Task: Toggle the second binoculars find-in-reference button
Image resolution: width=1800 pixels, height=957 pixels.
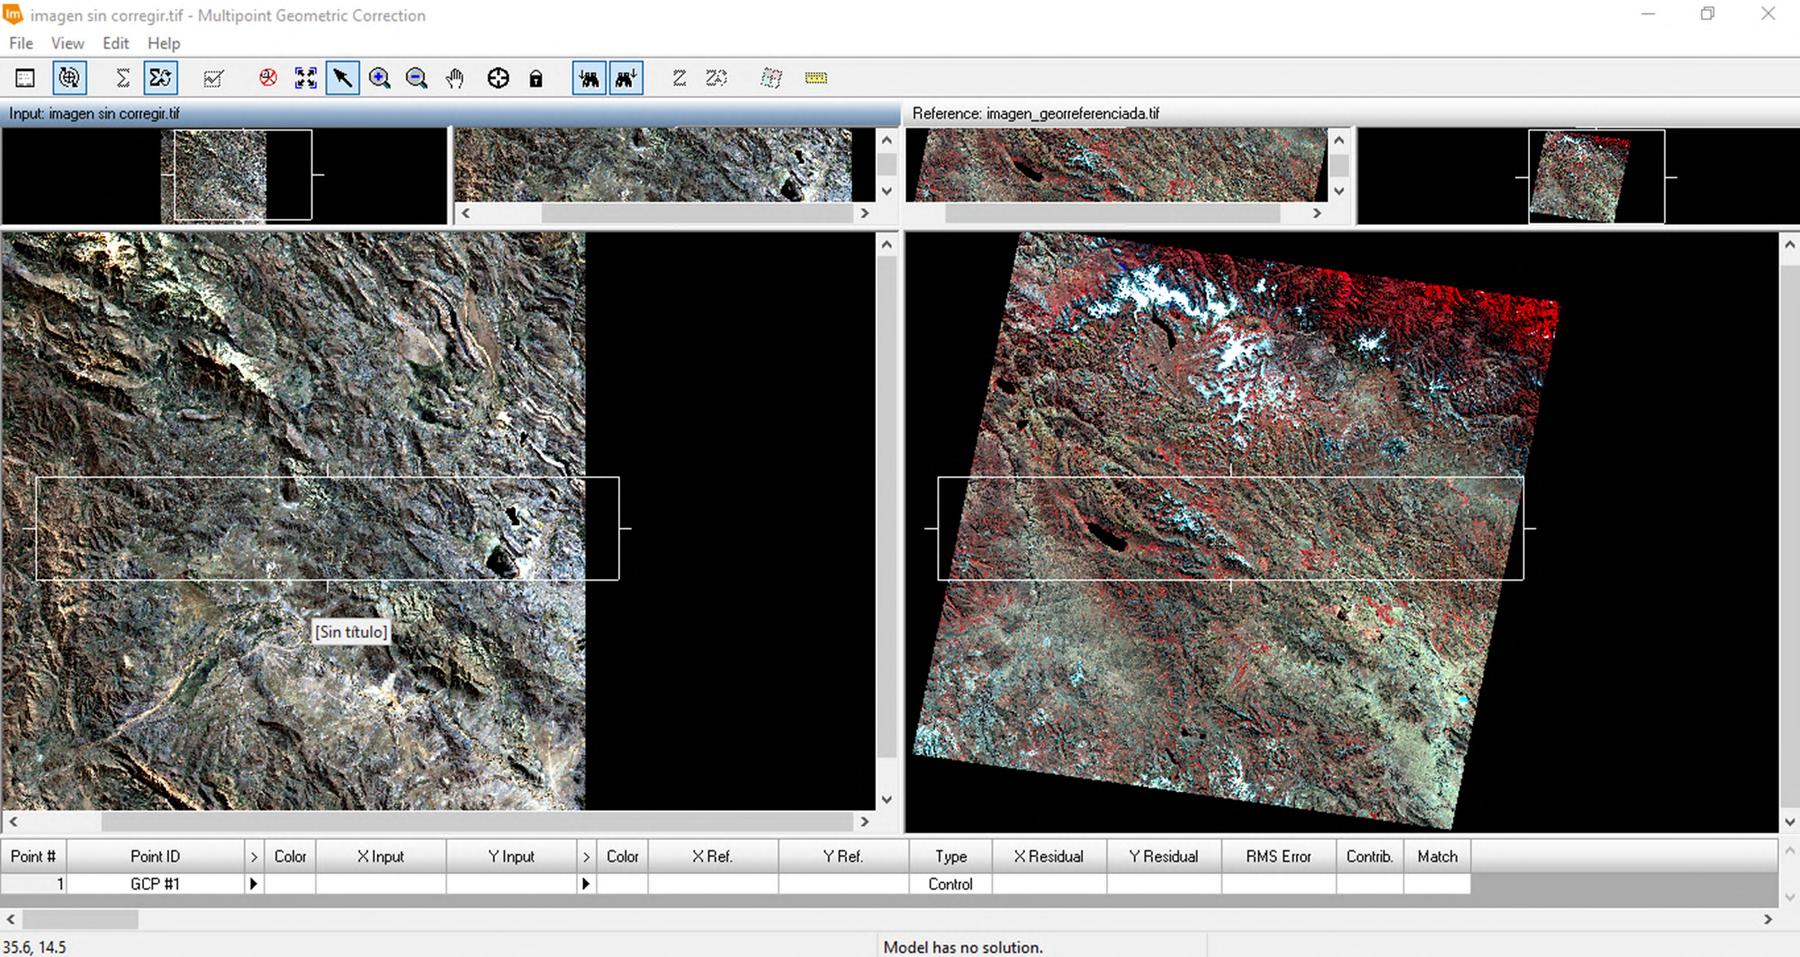Action: click(626, 78)
